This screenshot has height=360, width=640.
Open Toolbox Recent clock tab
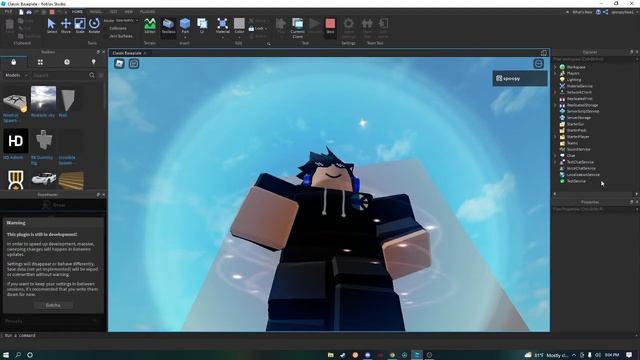coord(67,62)
